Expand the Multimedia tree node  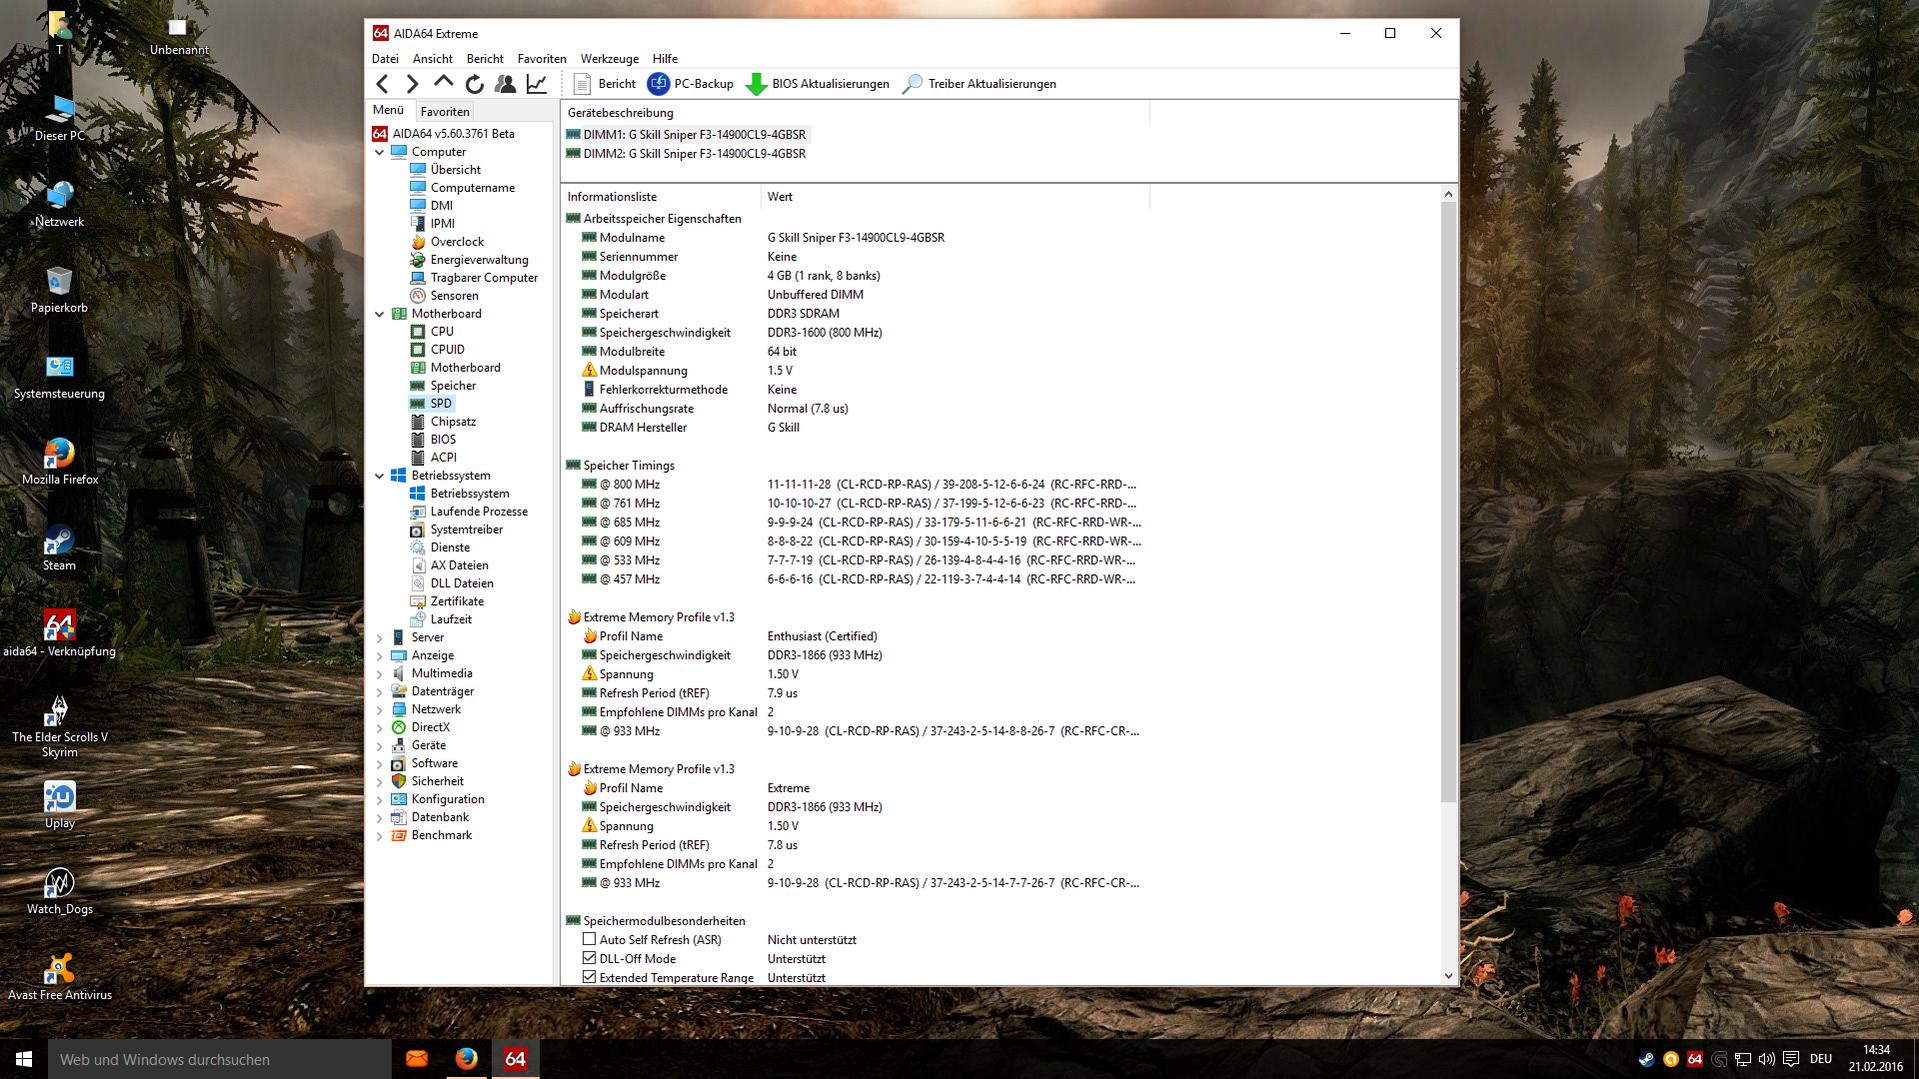(379, 674)
